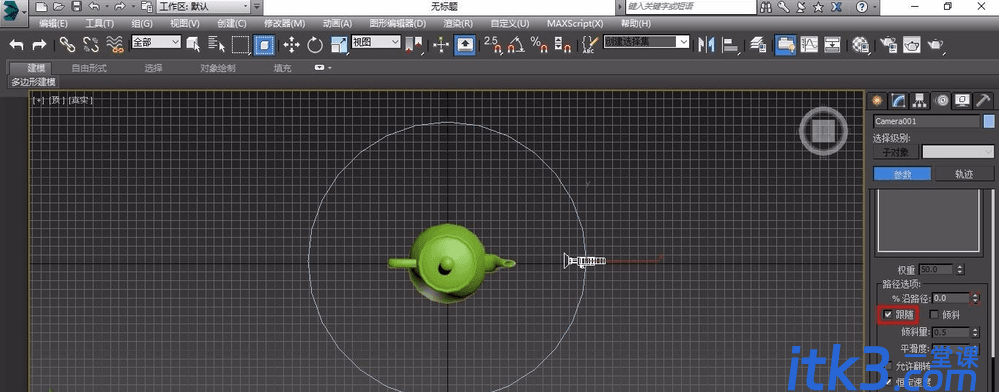Select the Bind to Space Warp tool
This screenshot has width=999, height=392.
pyautogui.click(x=115, y=44)
